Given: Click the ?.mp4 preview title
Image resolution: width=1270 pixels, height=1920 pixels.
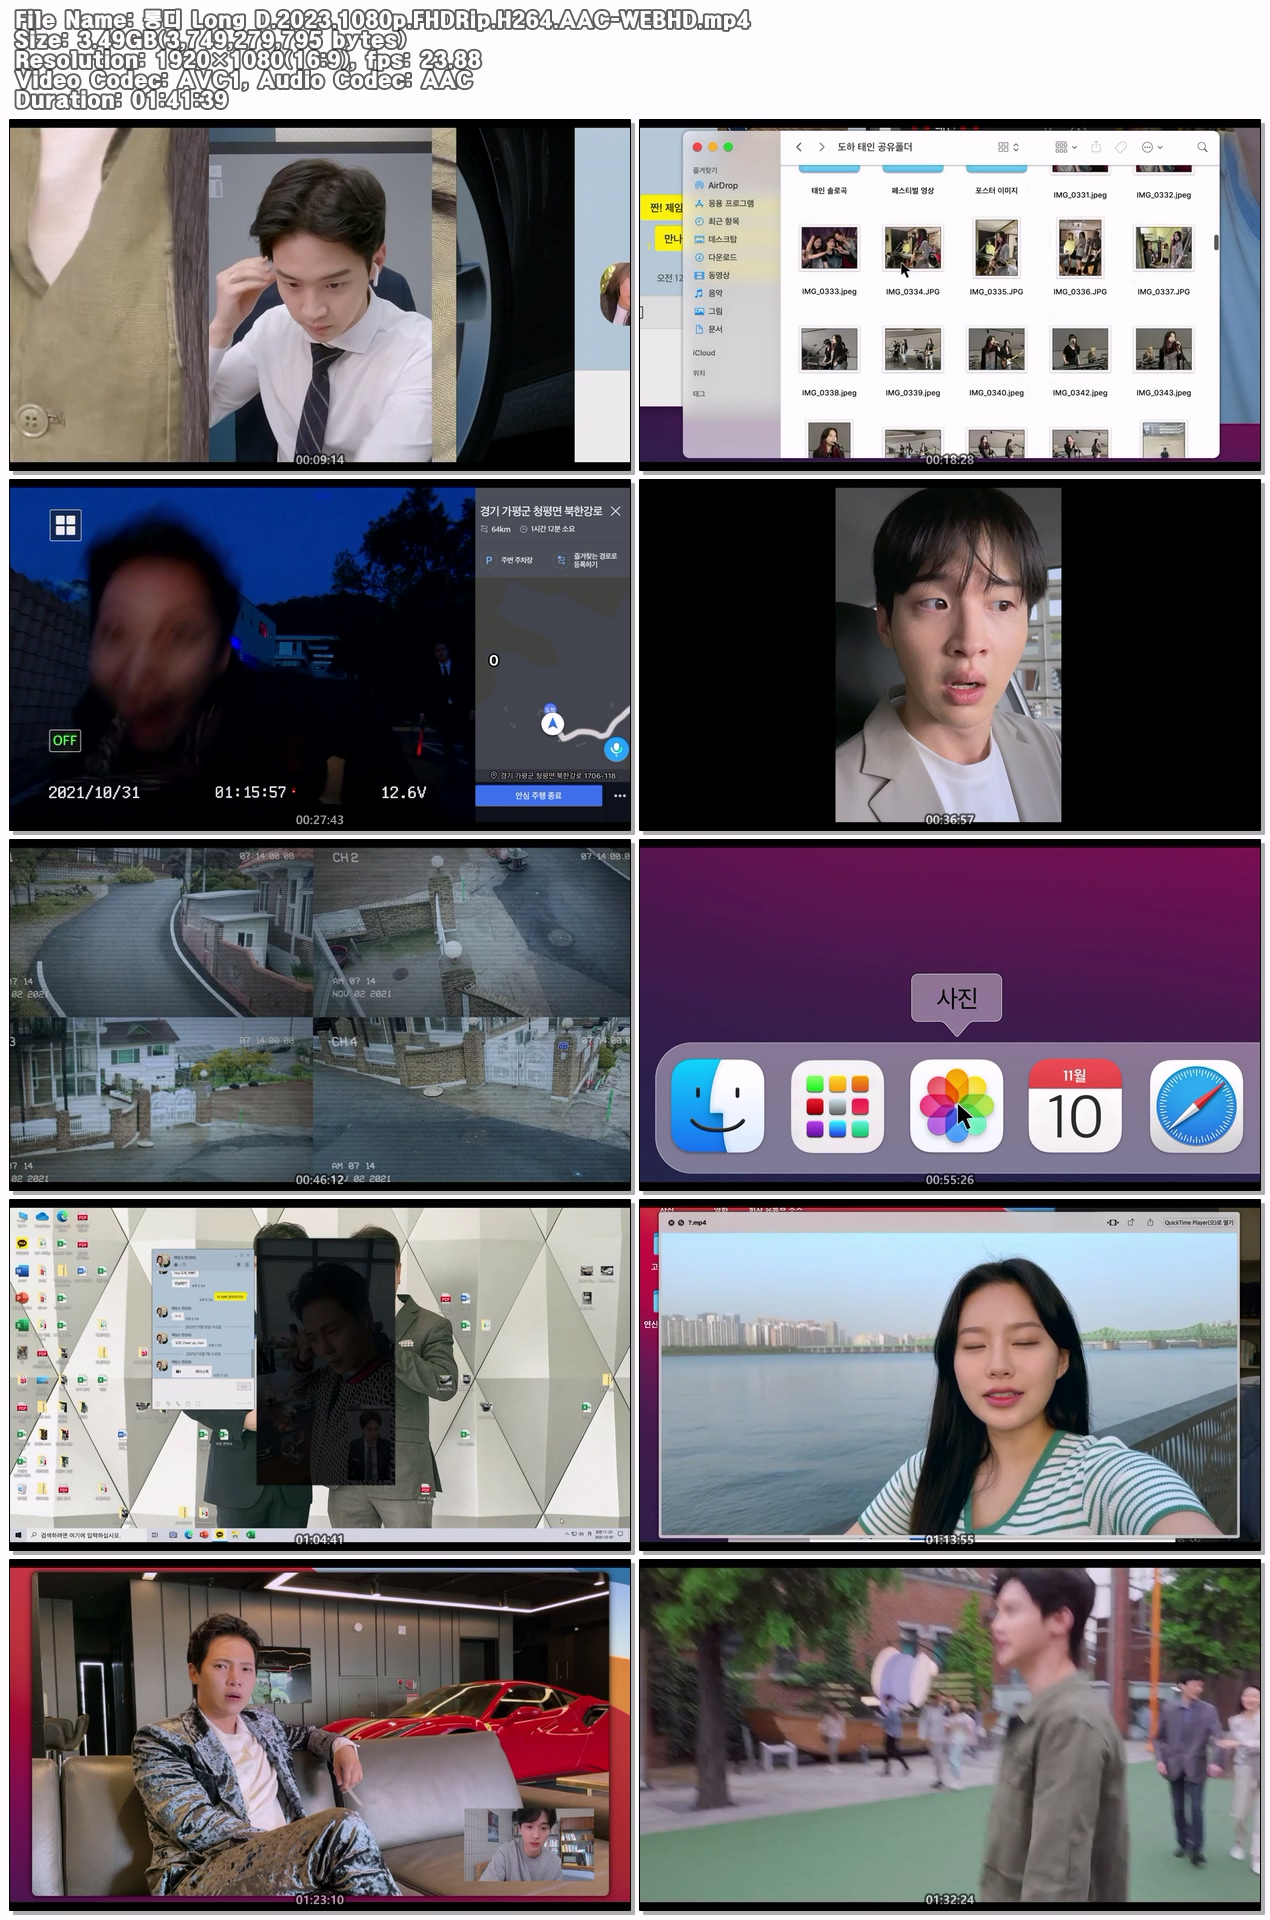Looking at the screenshot, I should [x=697, y=1222].
